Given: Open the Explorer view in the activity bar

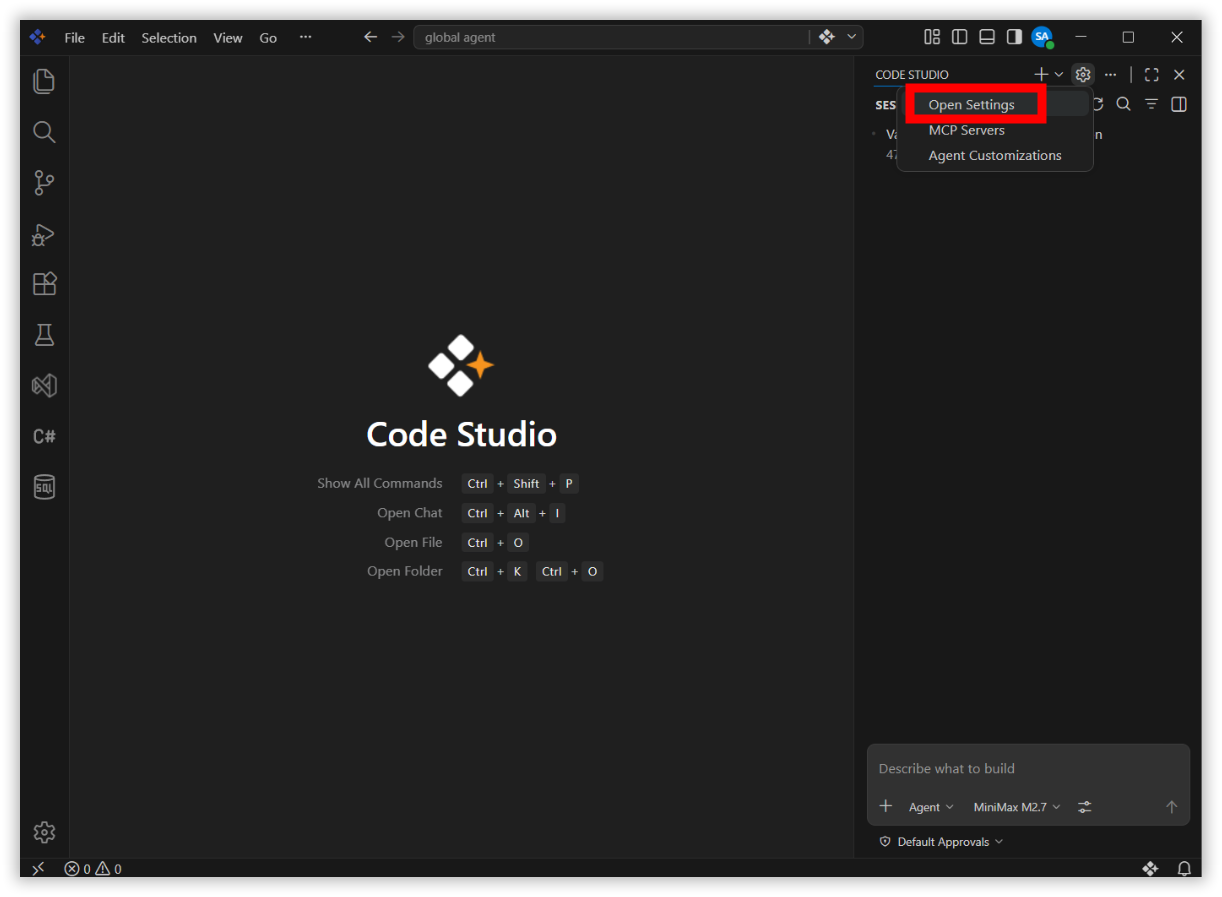Looking at the screenshot, I should pos(44,81).
